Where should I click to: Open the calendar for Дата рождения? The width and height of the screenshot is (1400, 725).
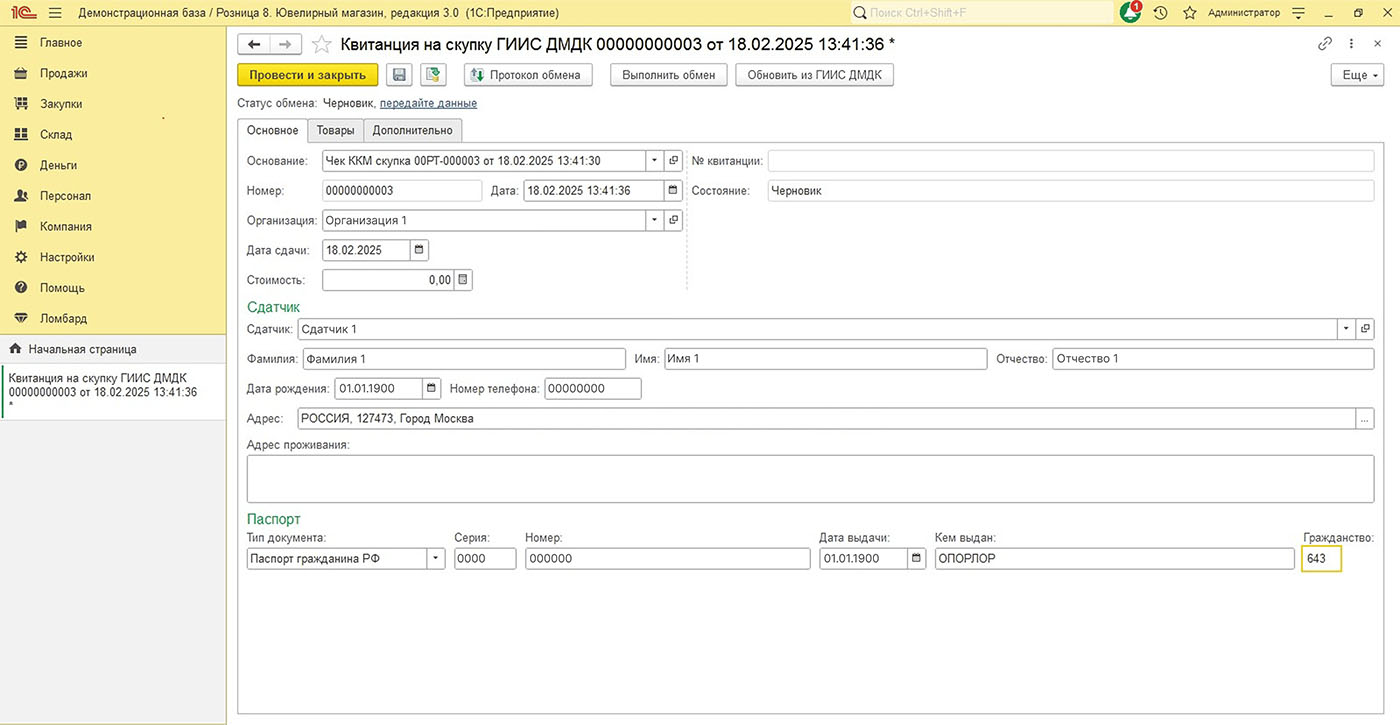point(432,389)
